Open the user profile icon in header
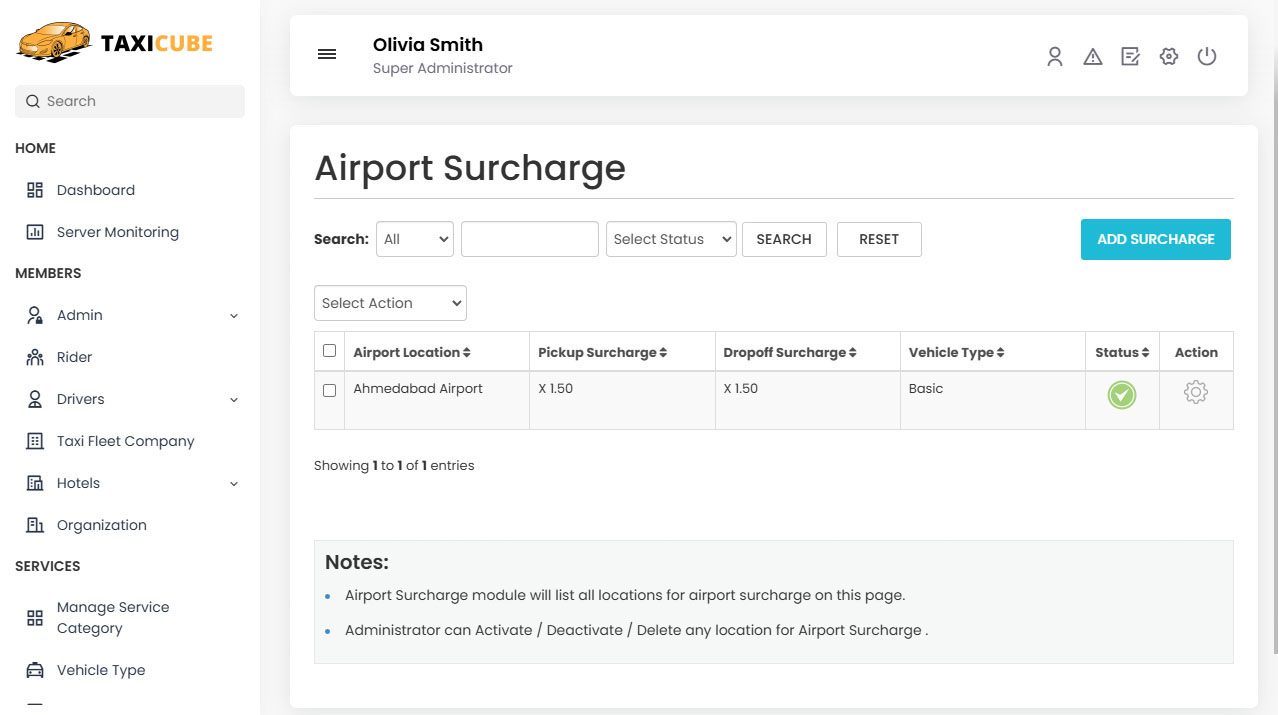 [1054, 57]
